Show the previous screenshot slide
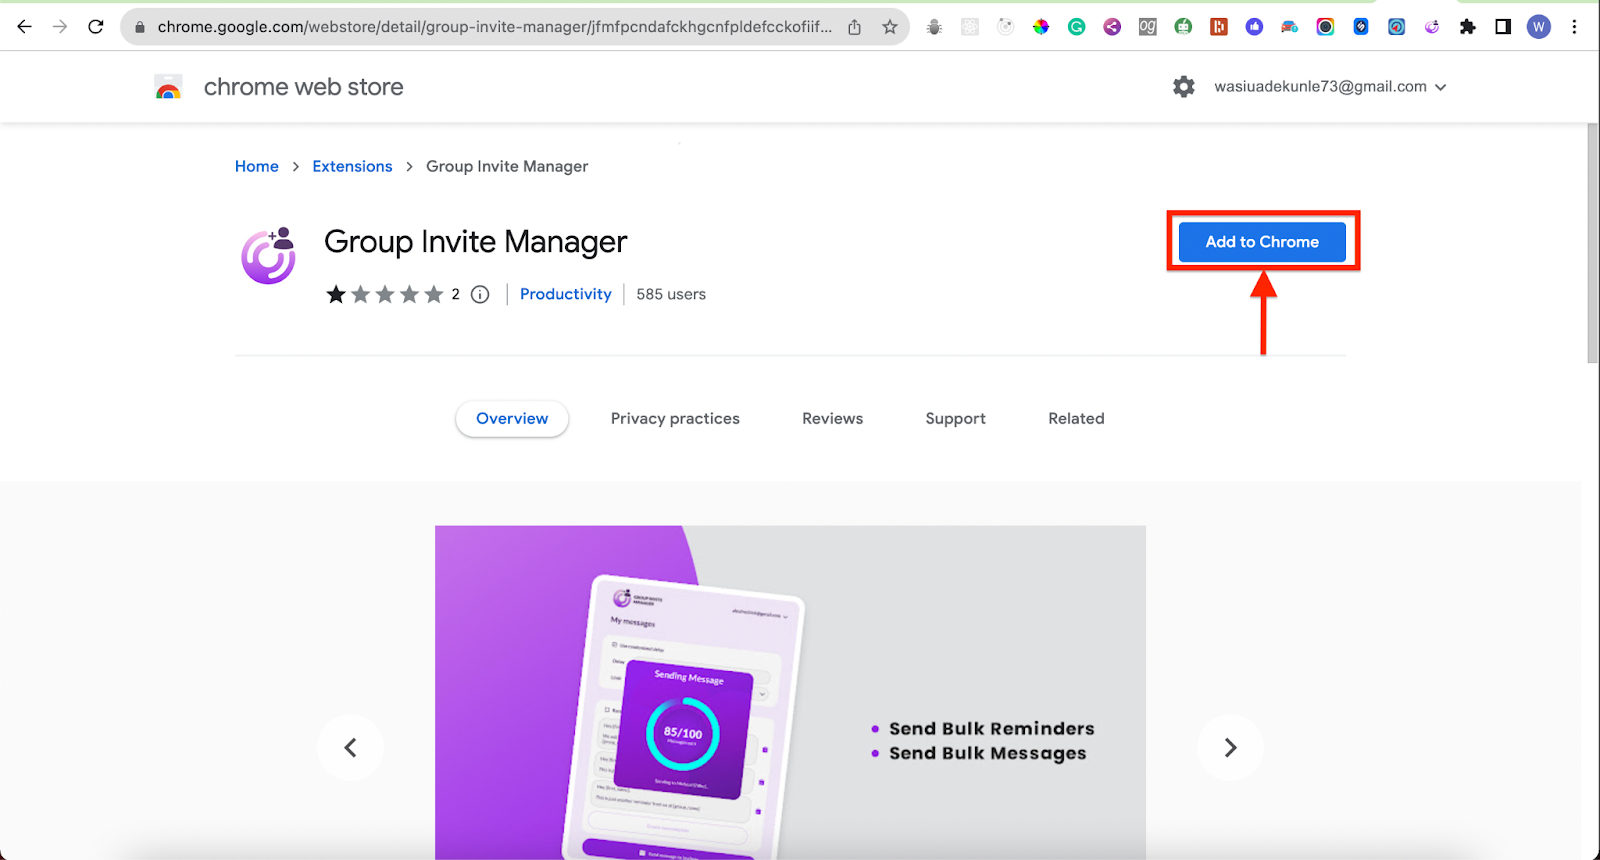This screenshot has height=860, width=1600. (350, 747)
